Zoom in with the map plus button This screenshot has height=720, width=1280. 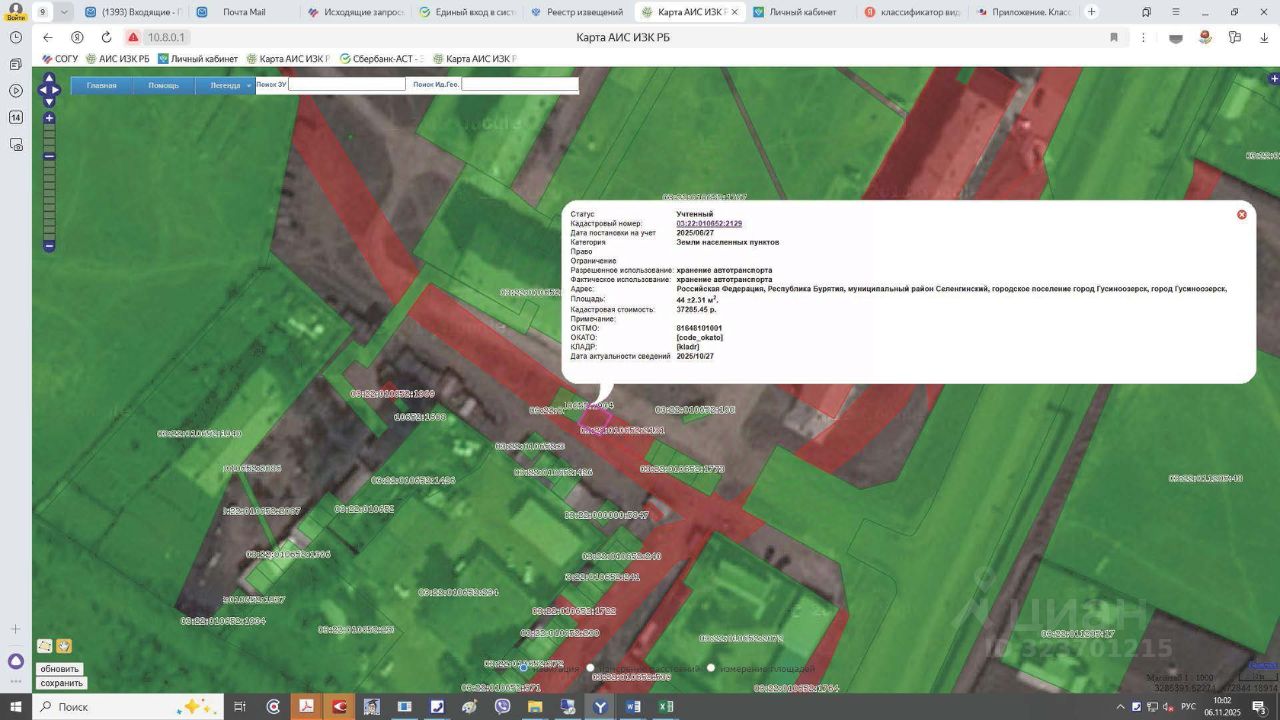click(49, 118)
